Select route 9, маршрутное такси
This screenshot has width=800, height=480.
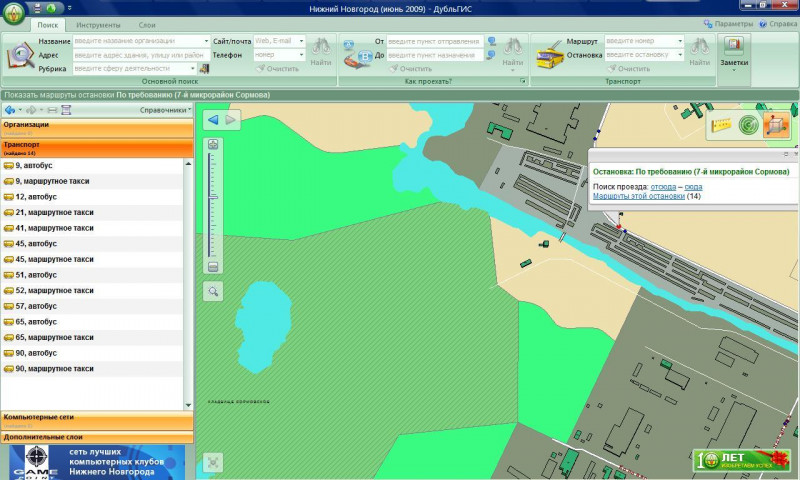92,181
